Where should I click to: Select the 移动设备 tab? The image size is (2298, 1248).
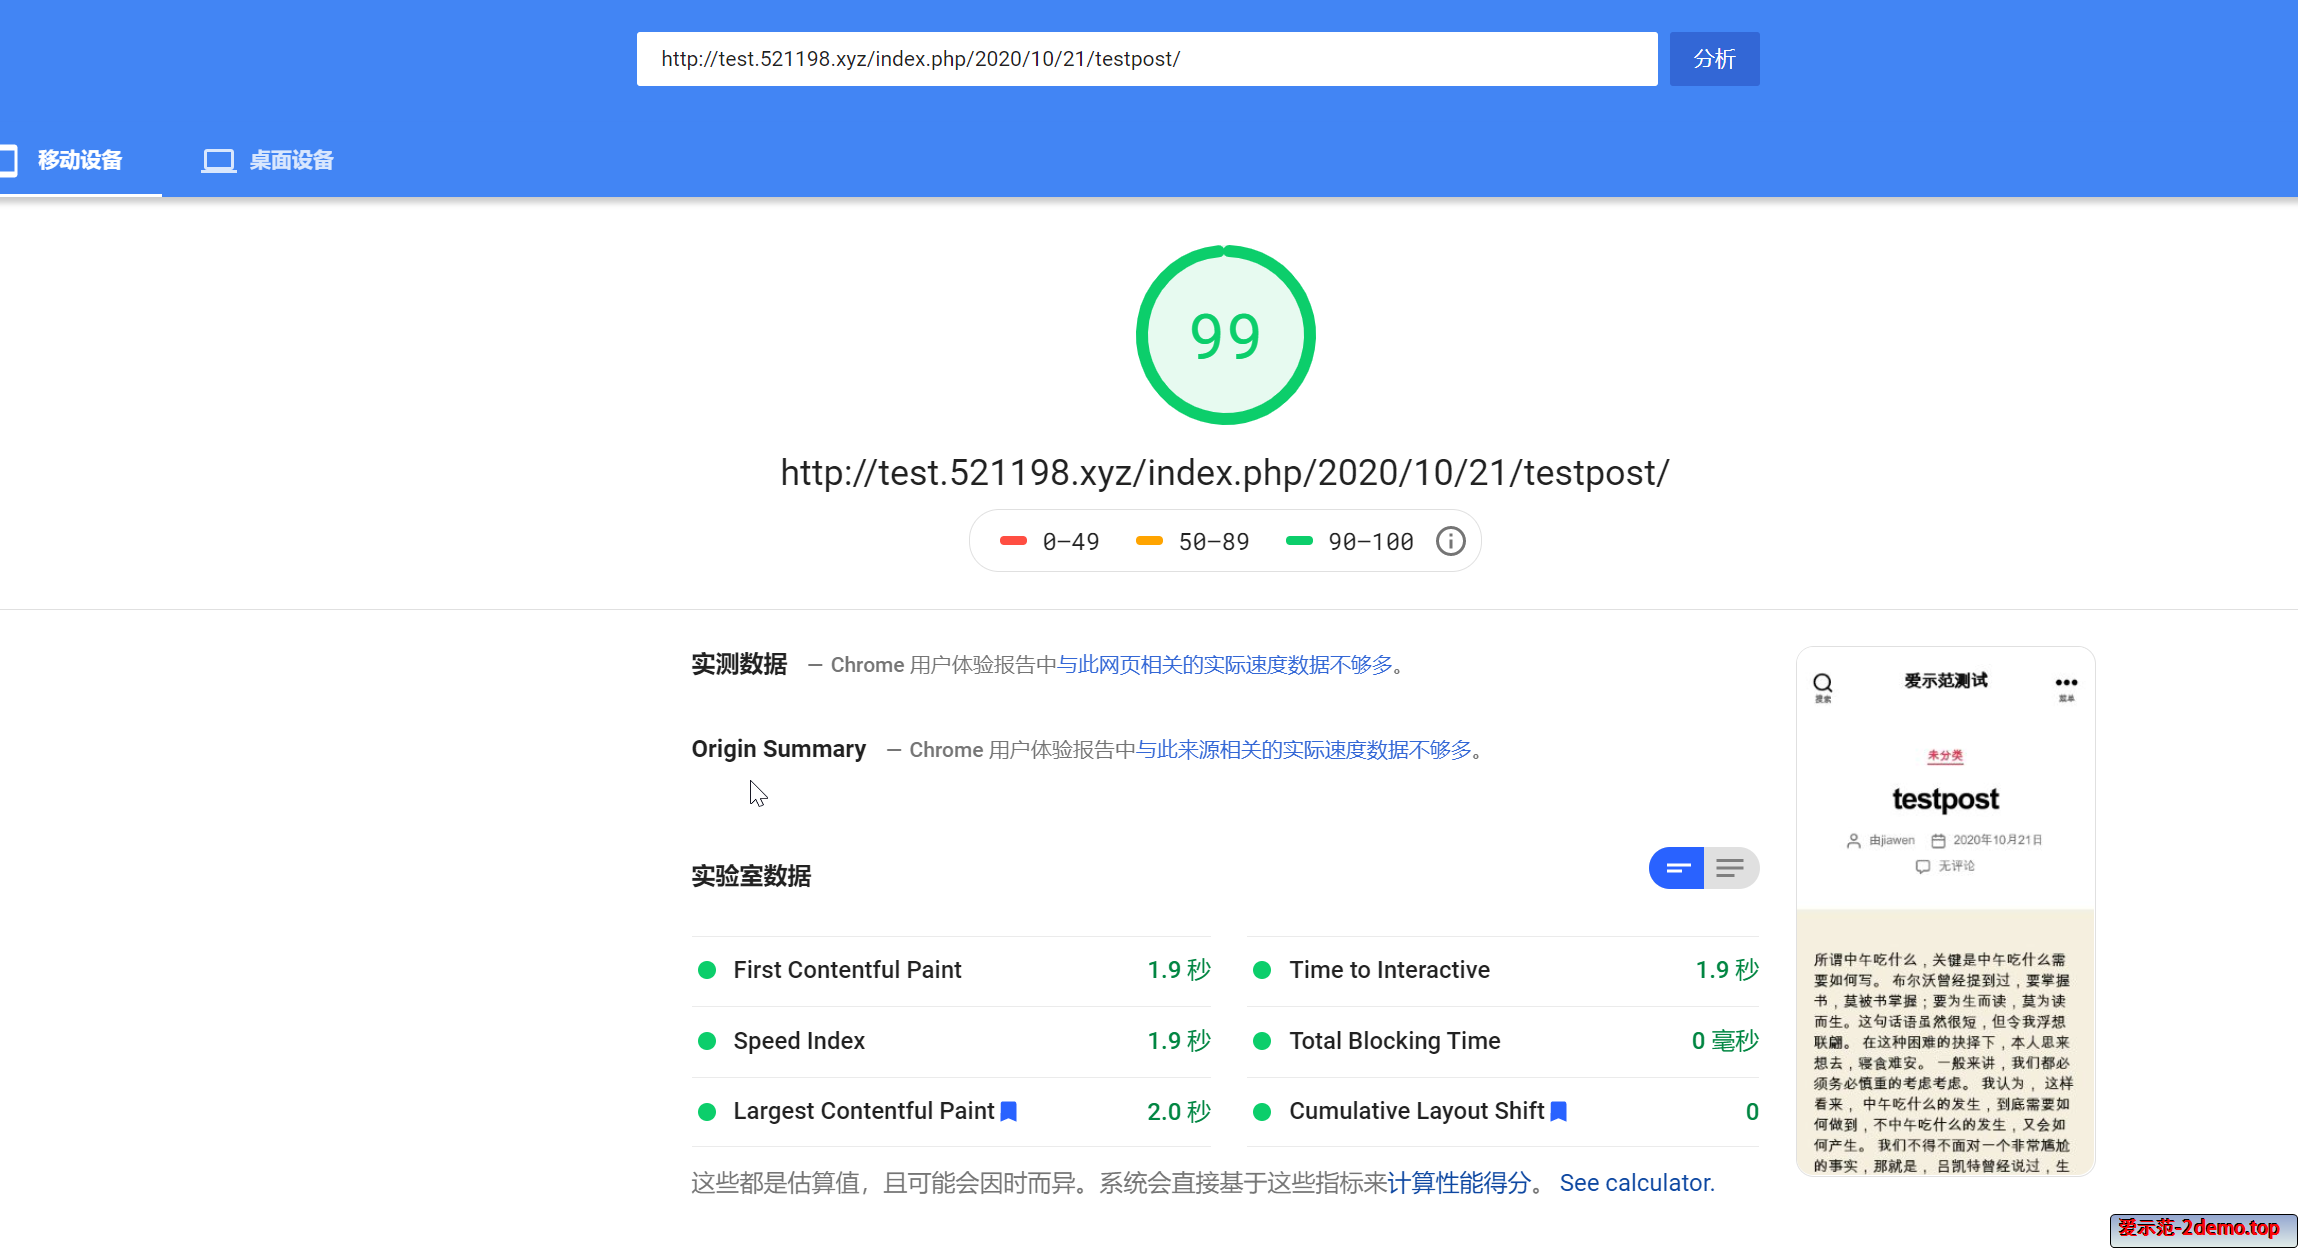80,160
